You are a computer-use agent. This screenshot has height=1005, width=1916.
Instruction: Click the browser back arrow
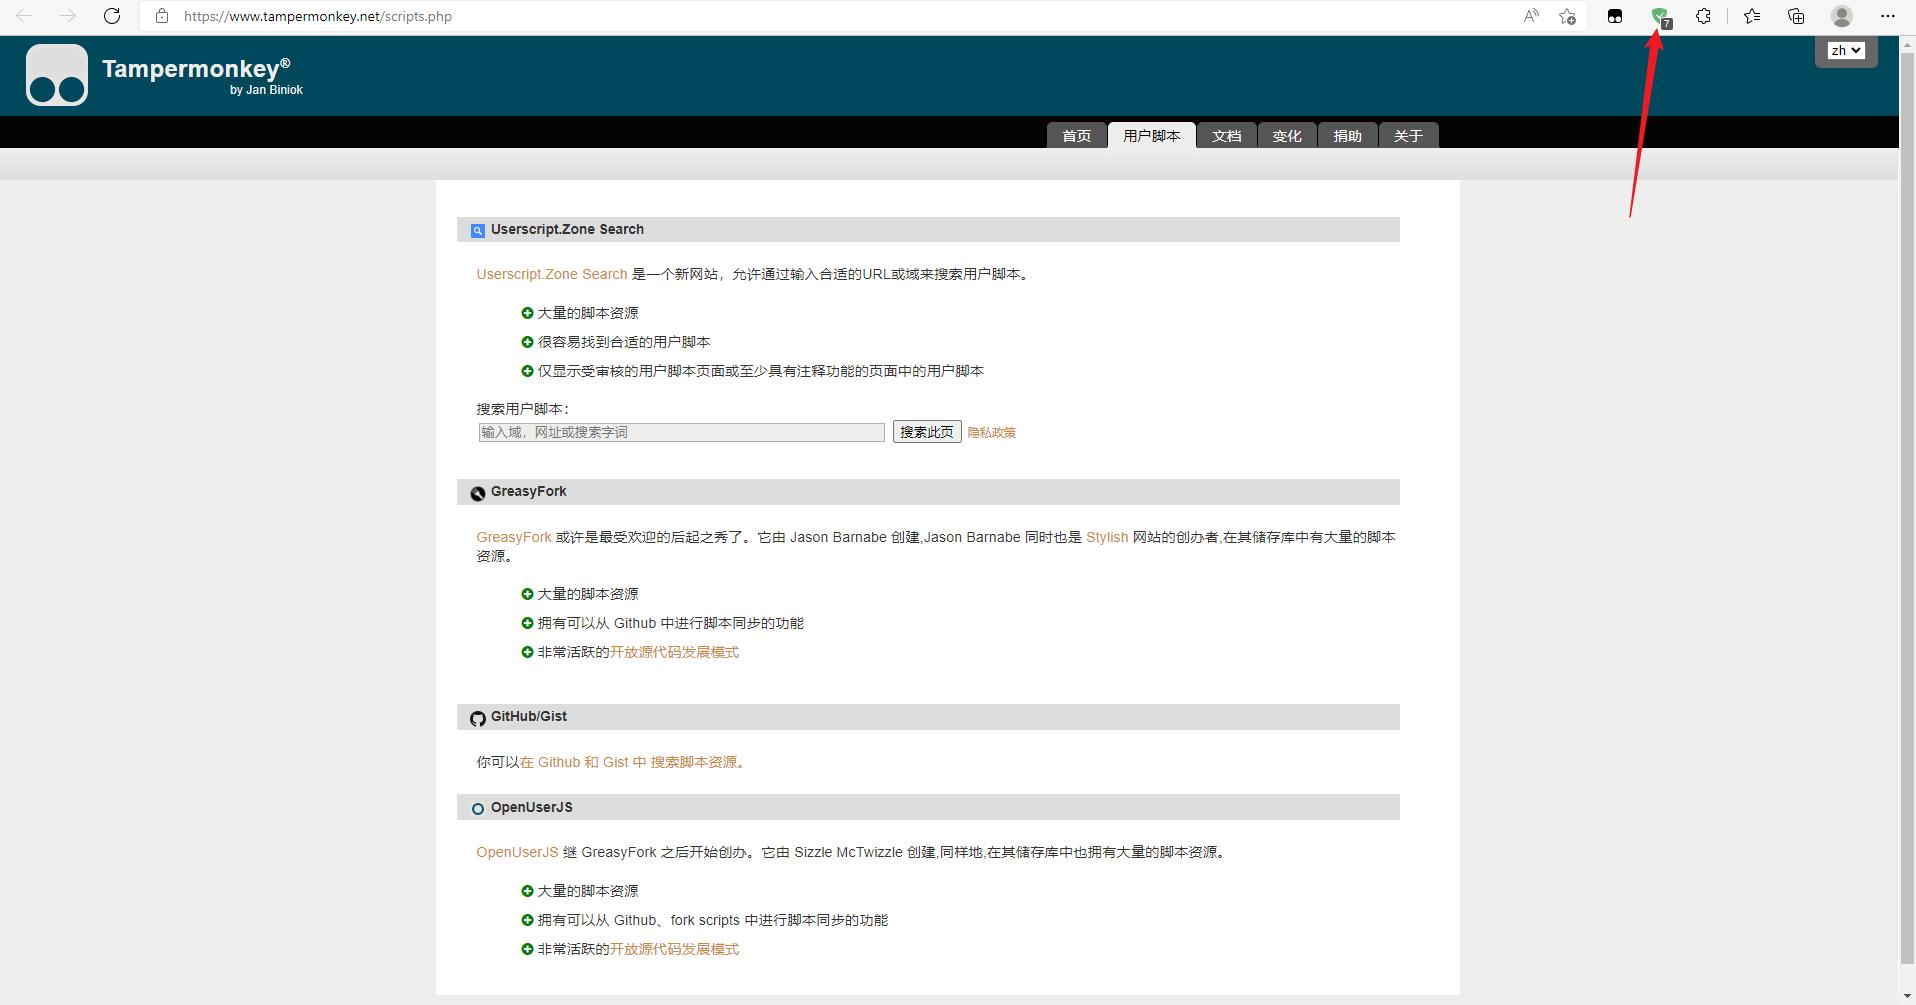click(x=24, y=16)
